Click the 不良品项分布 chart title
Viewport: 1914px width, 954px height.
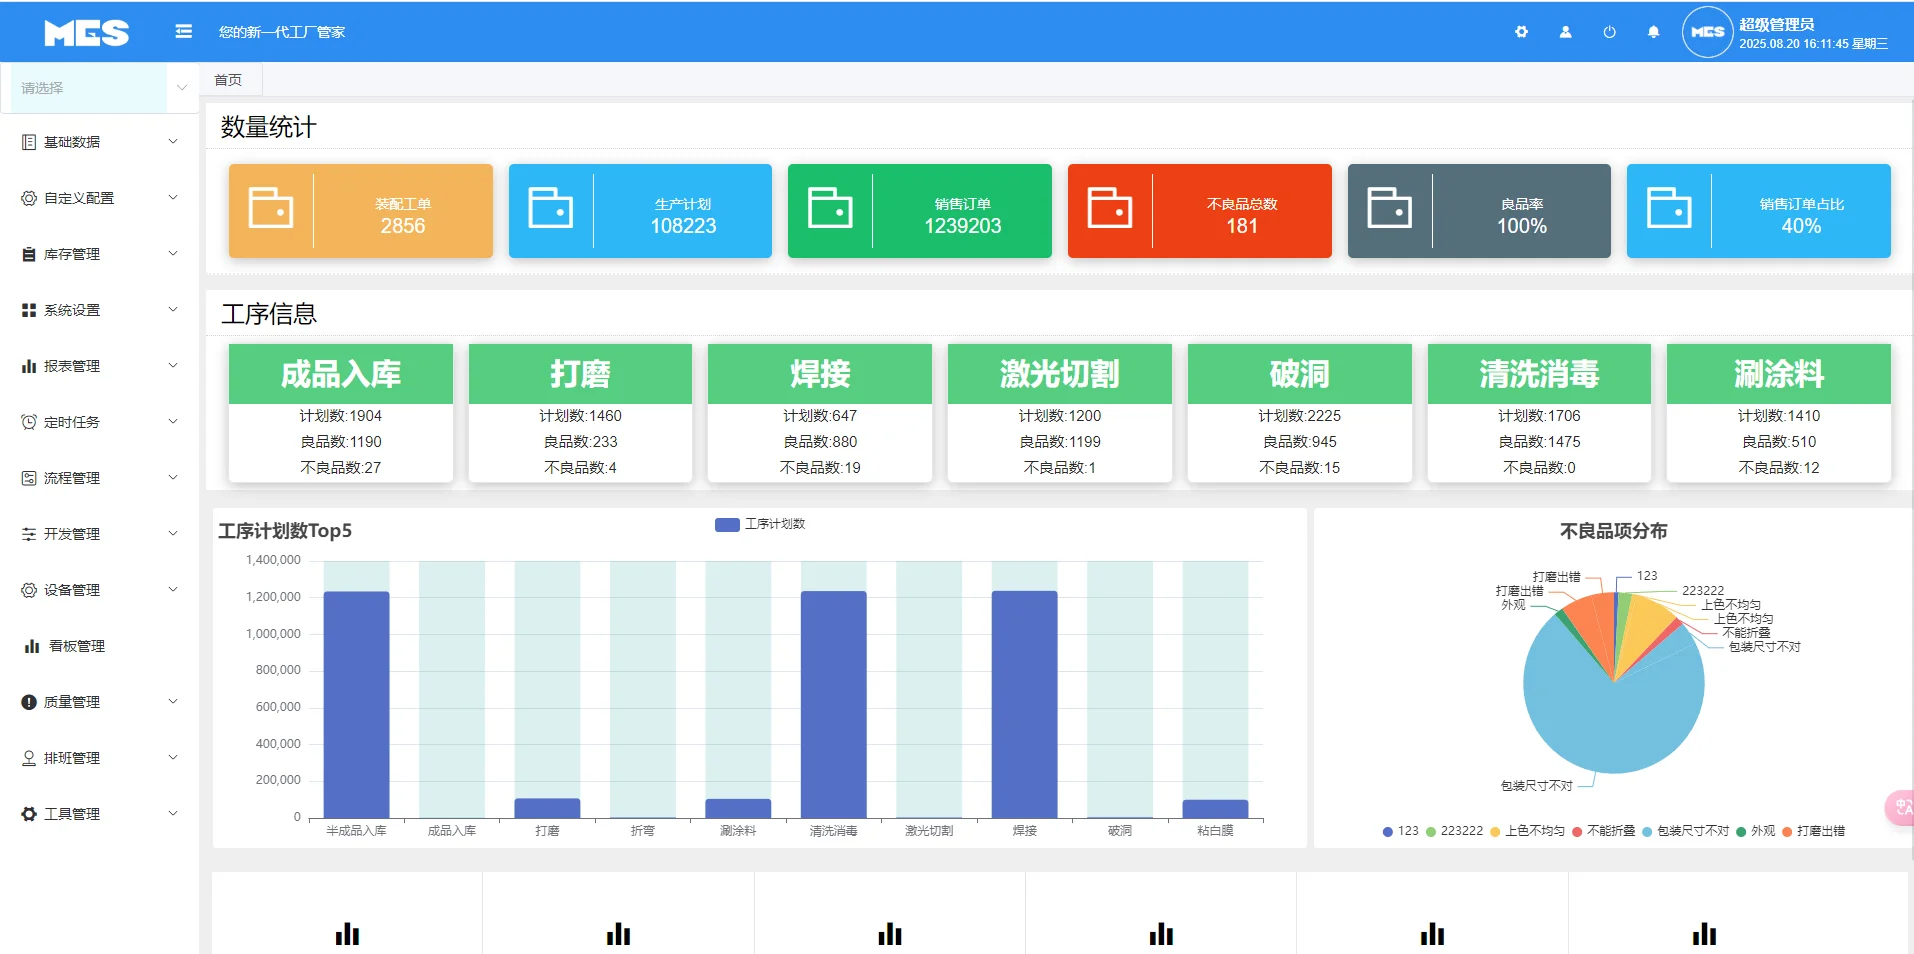[1613, 531]
